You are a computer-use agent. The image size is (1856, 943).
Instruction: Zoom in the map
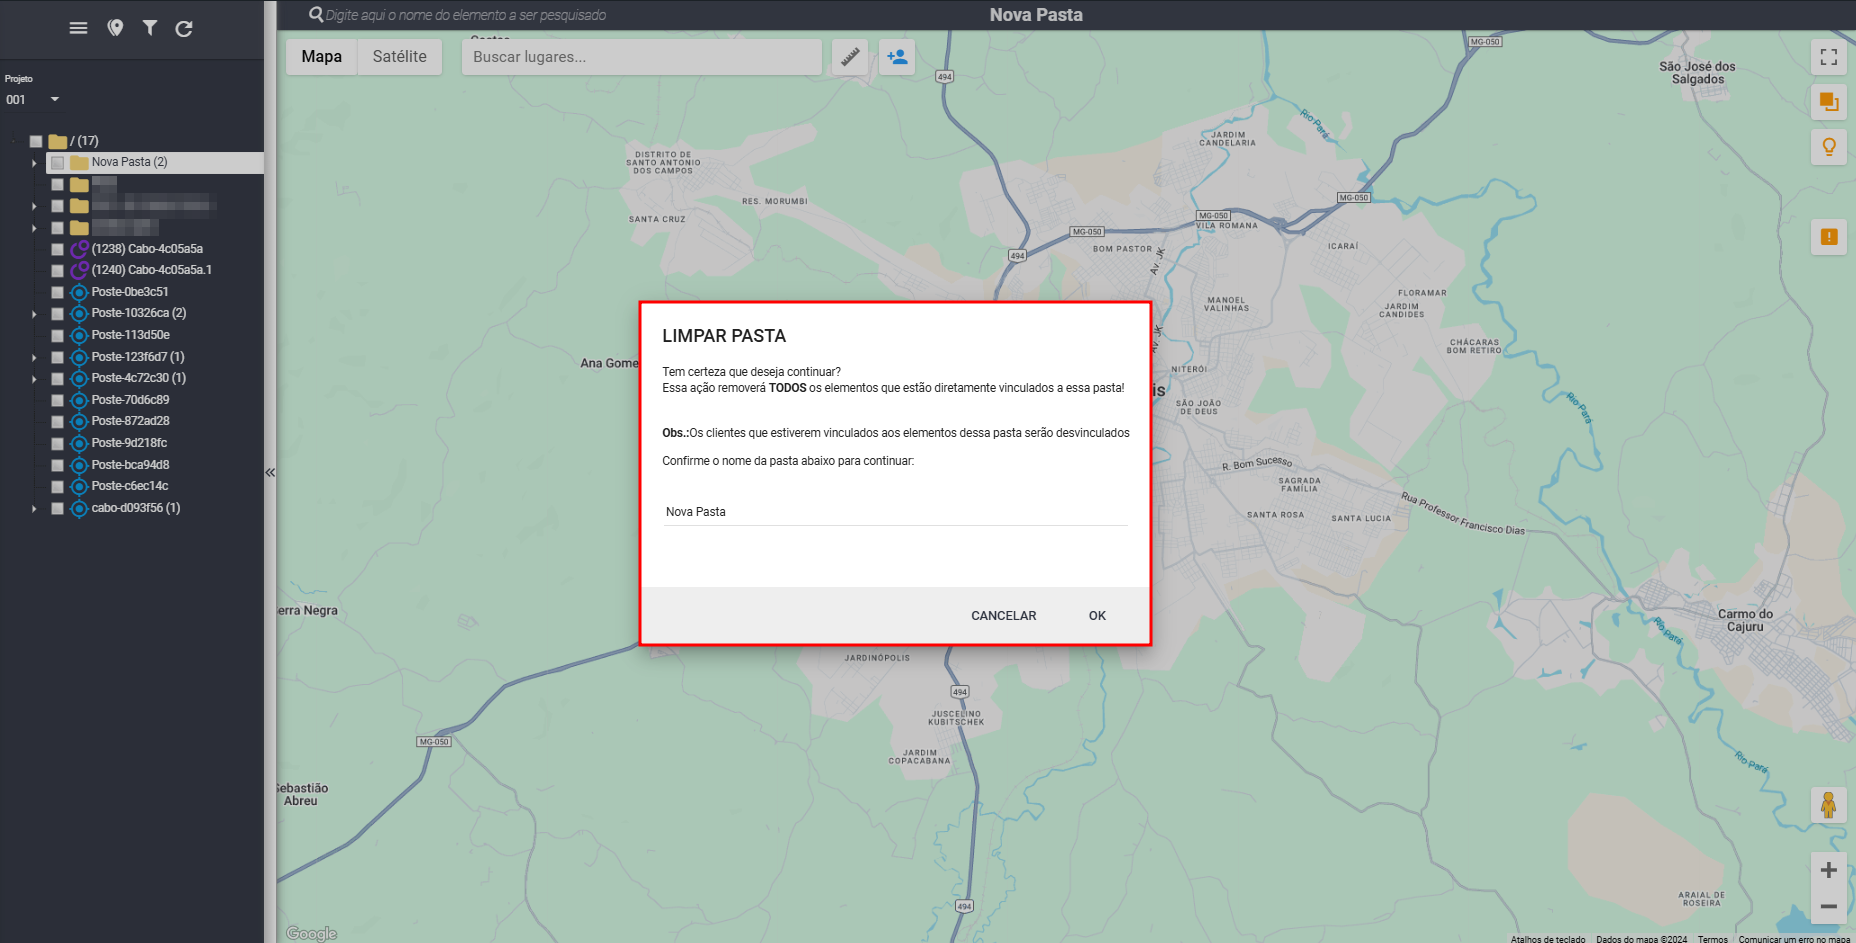pos(1828,870)
